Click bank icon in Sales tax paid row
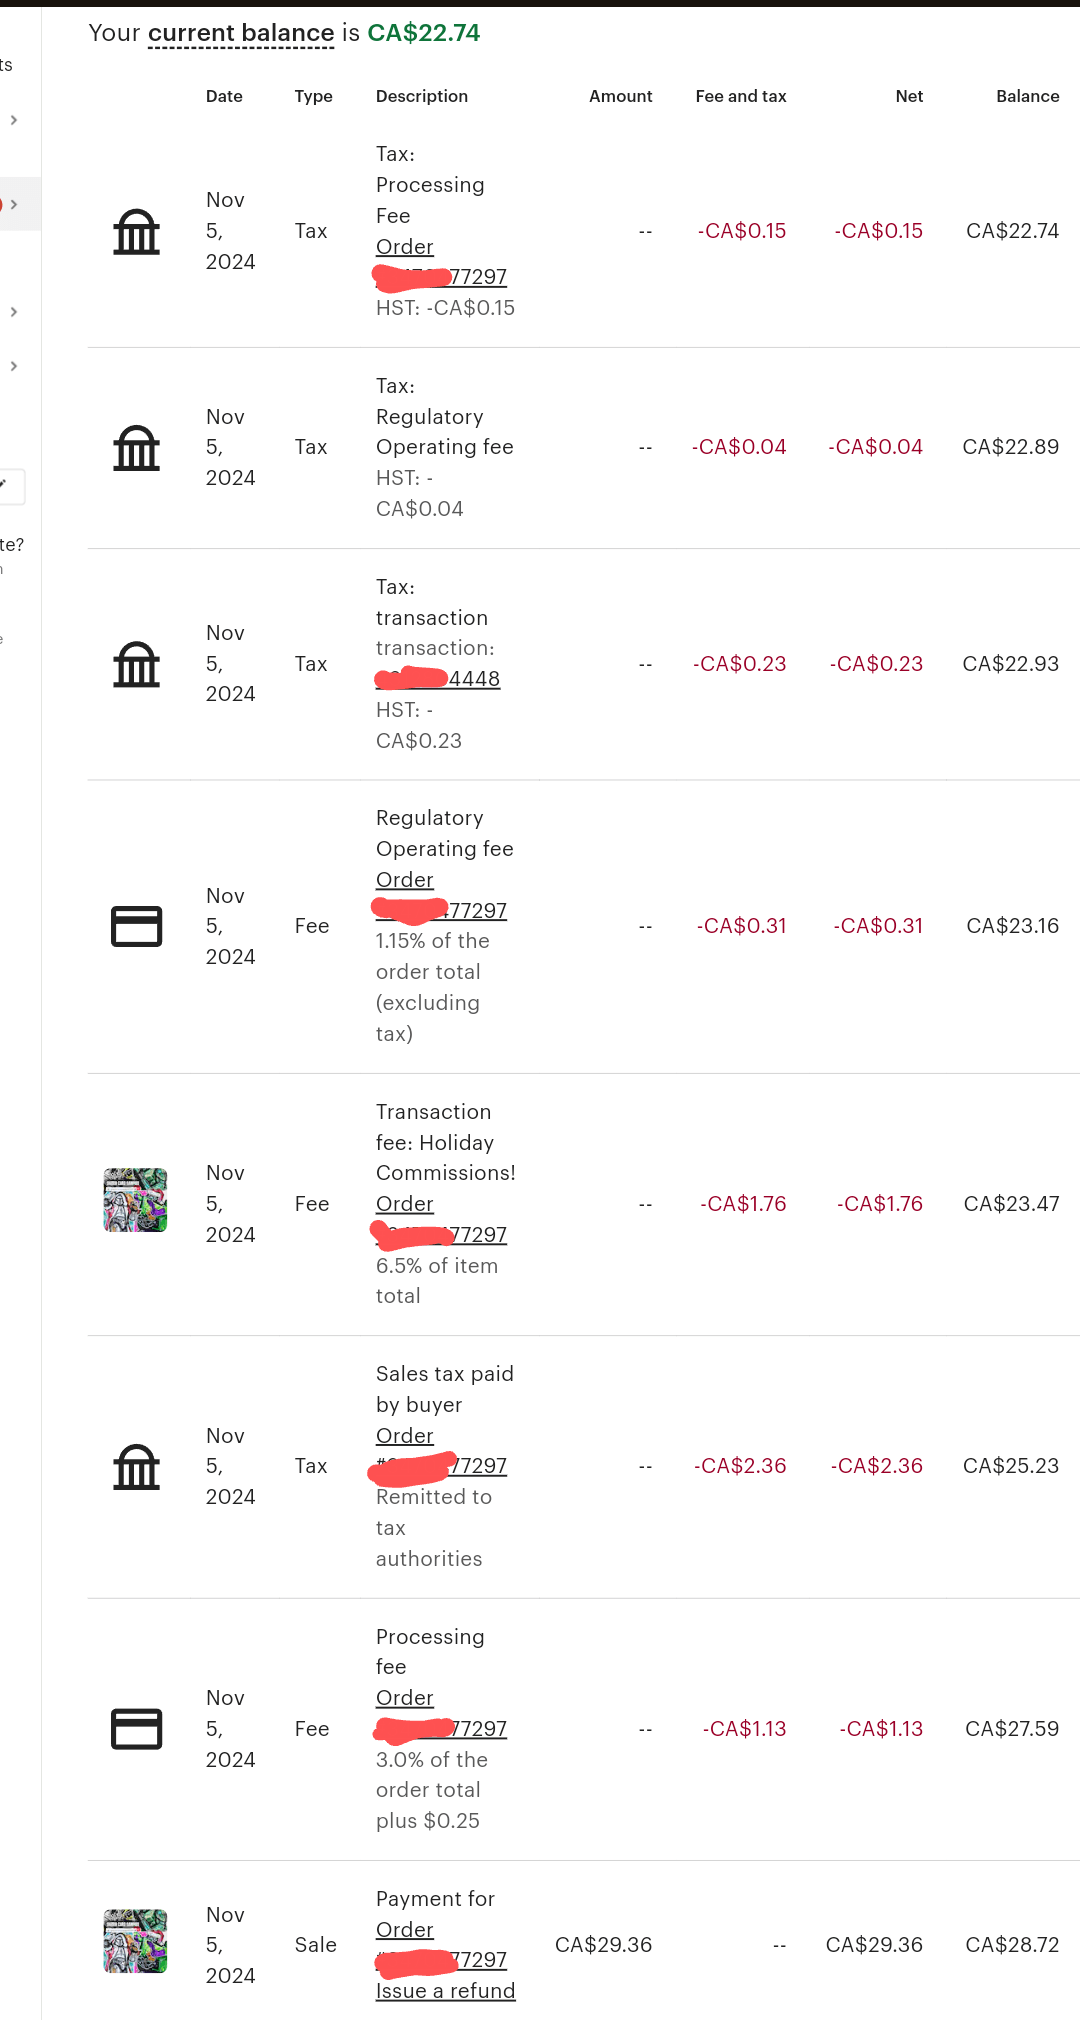This screenshot has height=2020, width=1080. click(x=136, y=1467)
